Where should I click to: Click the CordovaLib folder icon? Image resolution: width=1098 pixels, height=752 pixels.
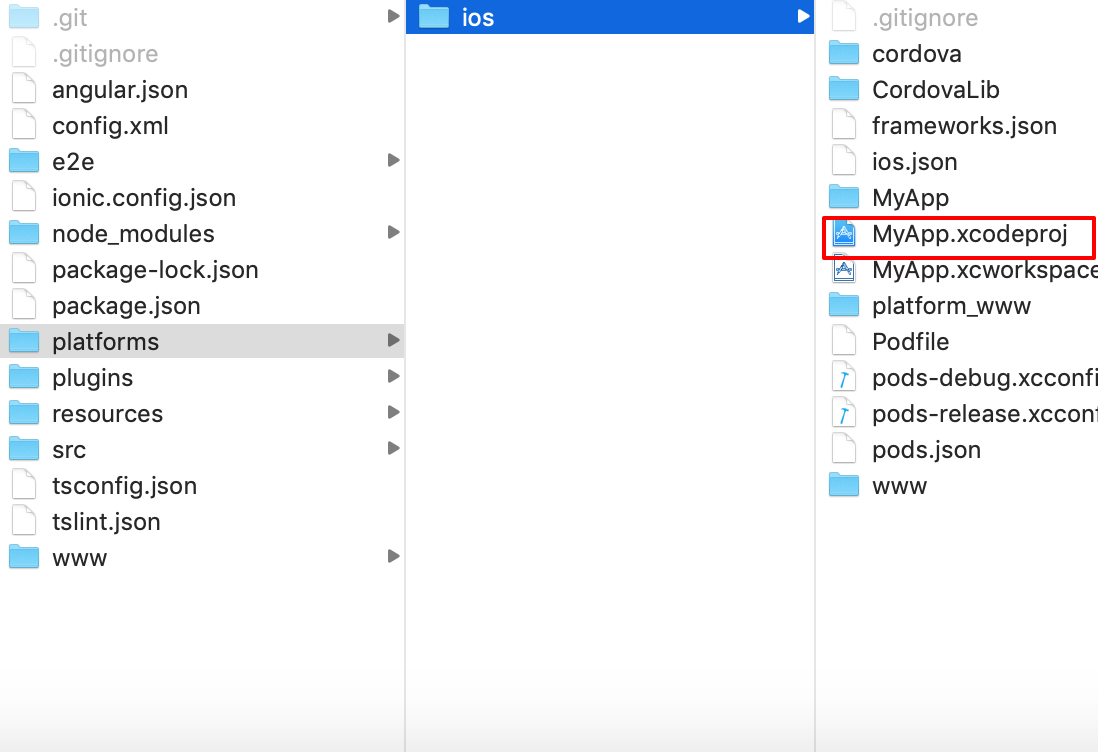pyautogui.click(x=844, y=90)
